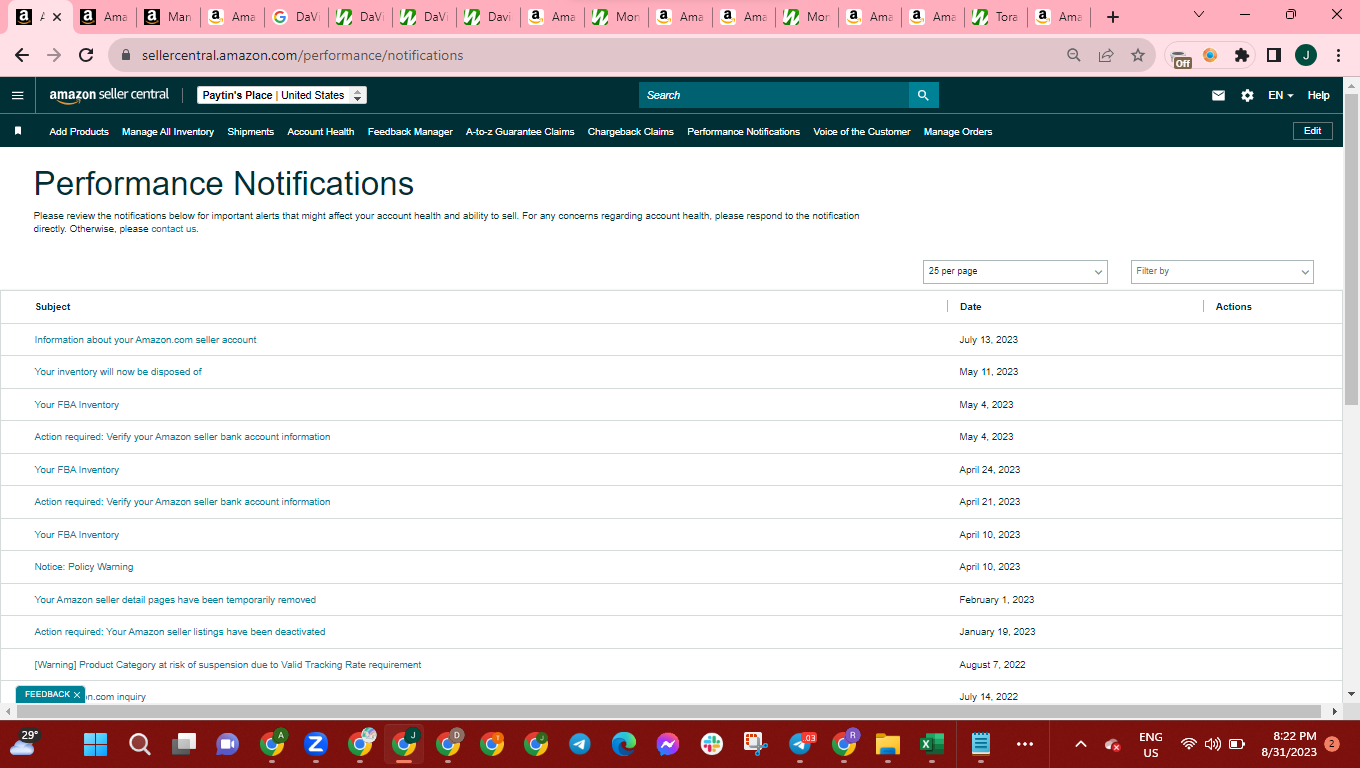This screenshot has width=1360, height=768.
Task: Open Add Products in the nav bar
Action: point(79,132)
